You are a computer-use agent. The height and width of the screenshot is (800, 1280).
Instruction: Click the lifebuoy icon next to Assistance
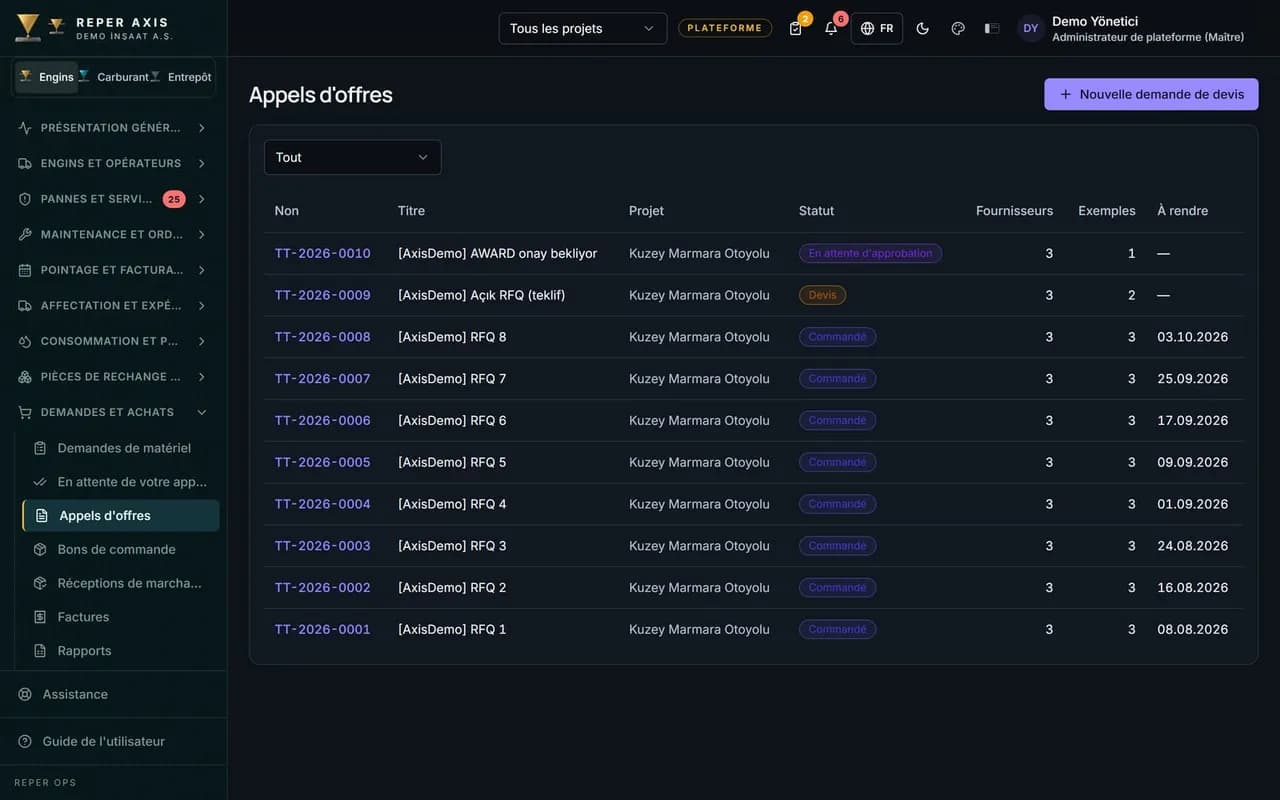pos(25,694)
